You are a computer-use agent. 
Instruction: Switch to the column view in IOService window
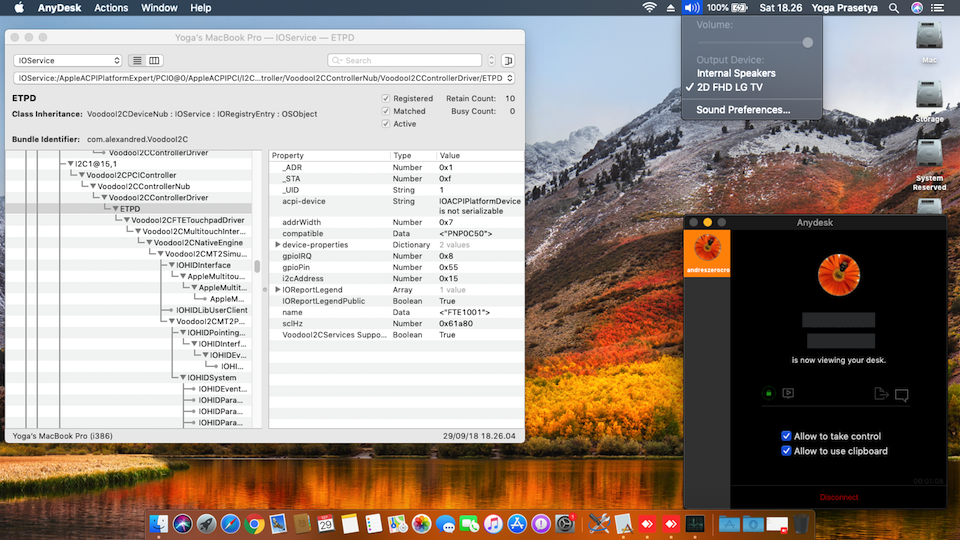point(154,61)
